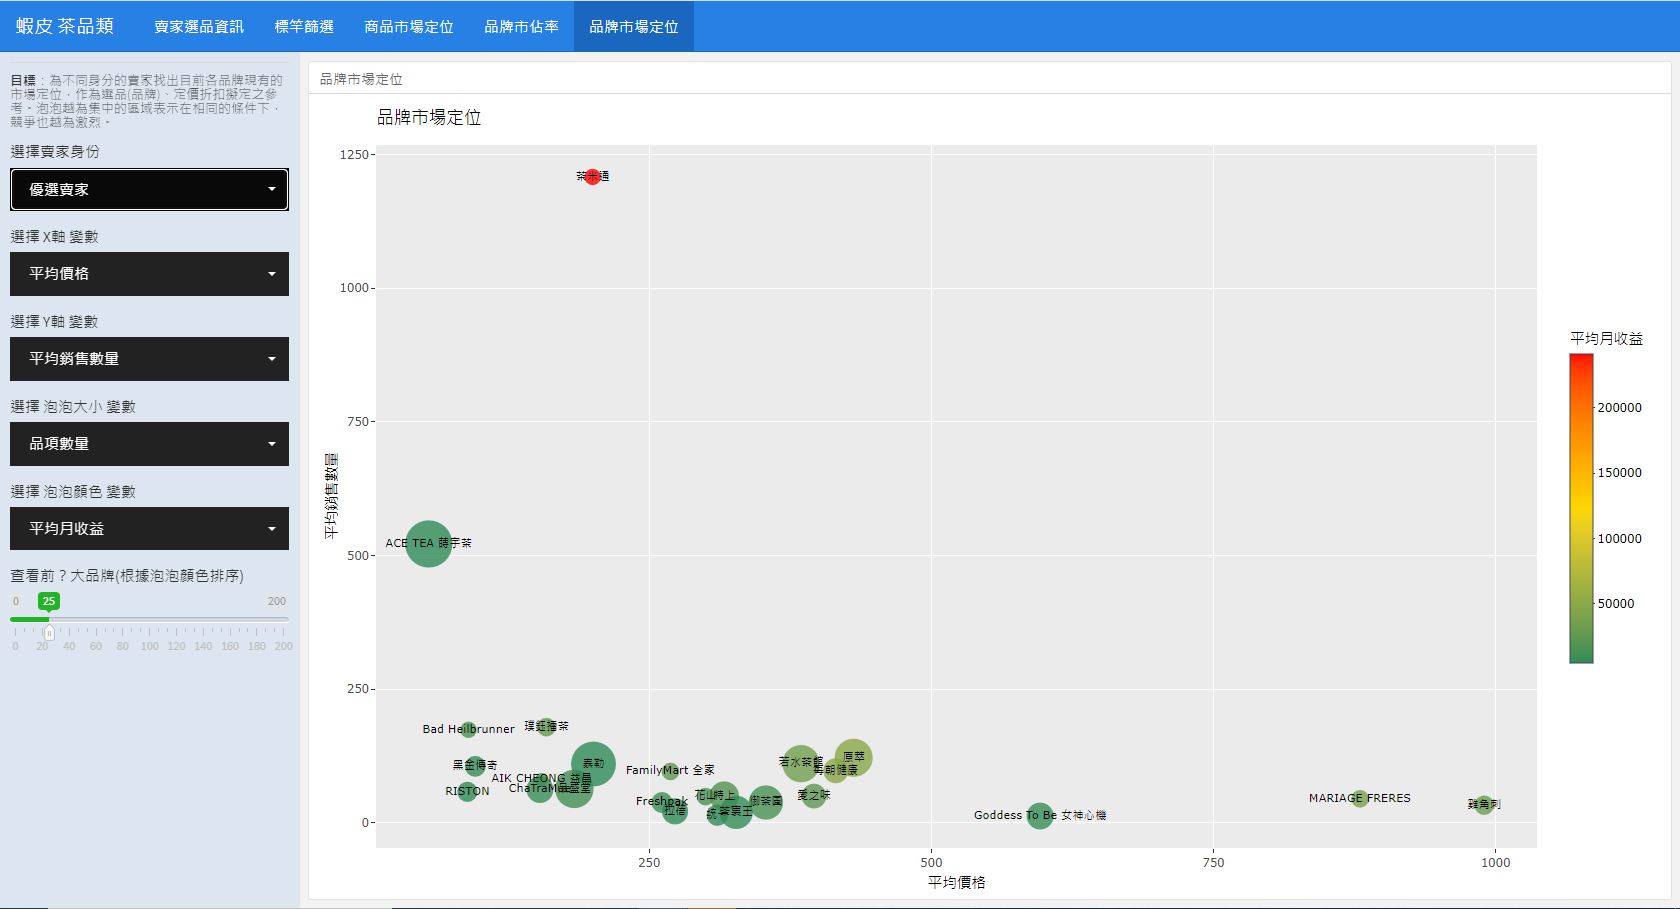
Task: Click the 50000 legend label
Action: [1616, 604]
